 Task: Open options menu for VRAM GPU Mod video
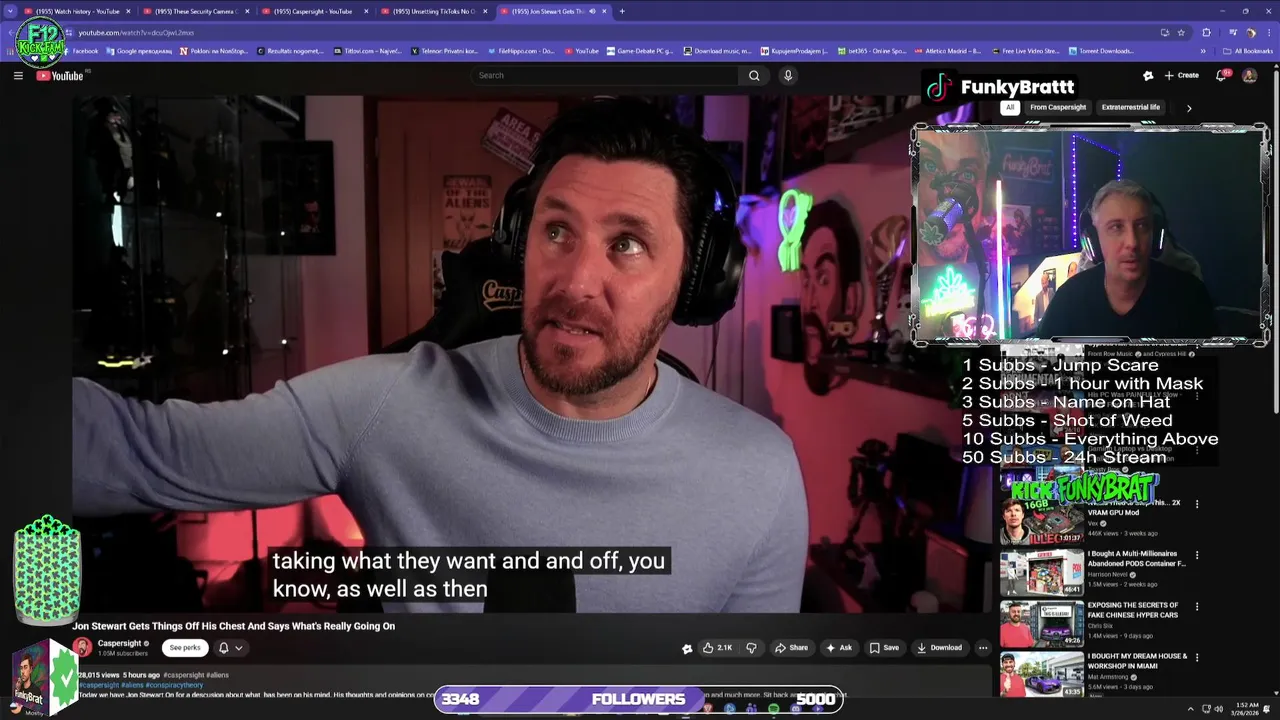(1197, 504)
